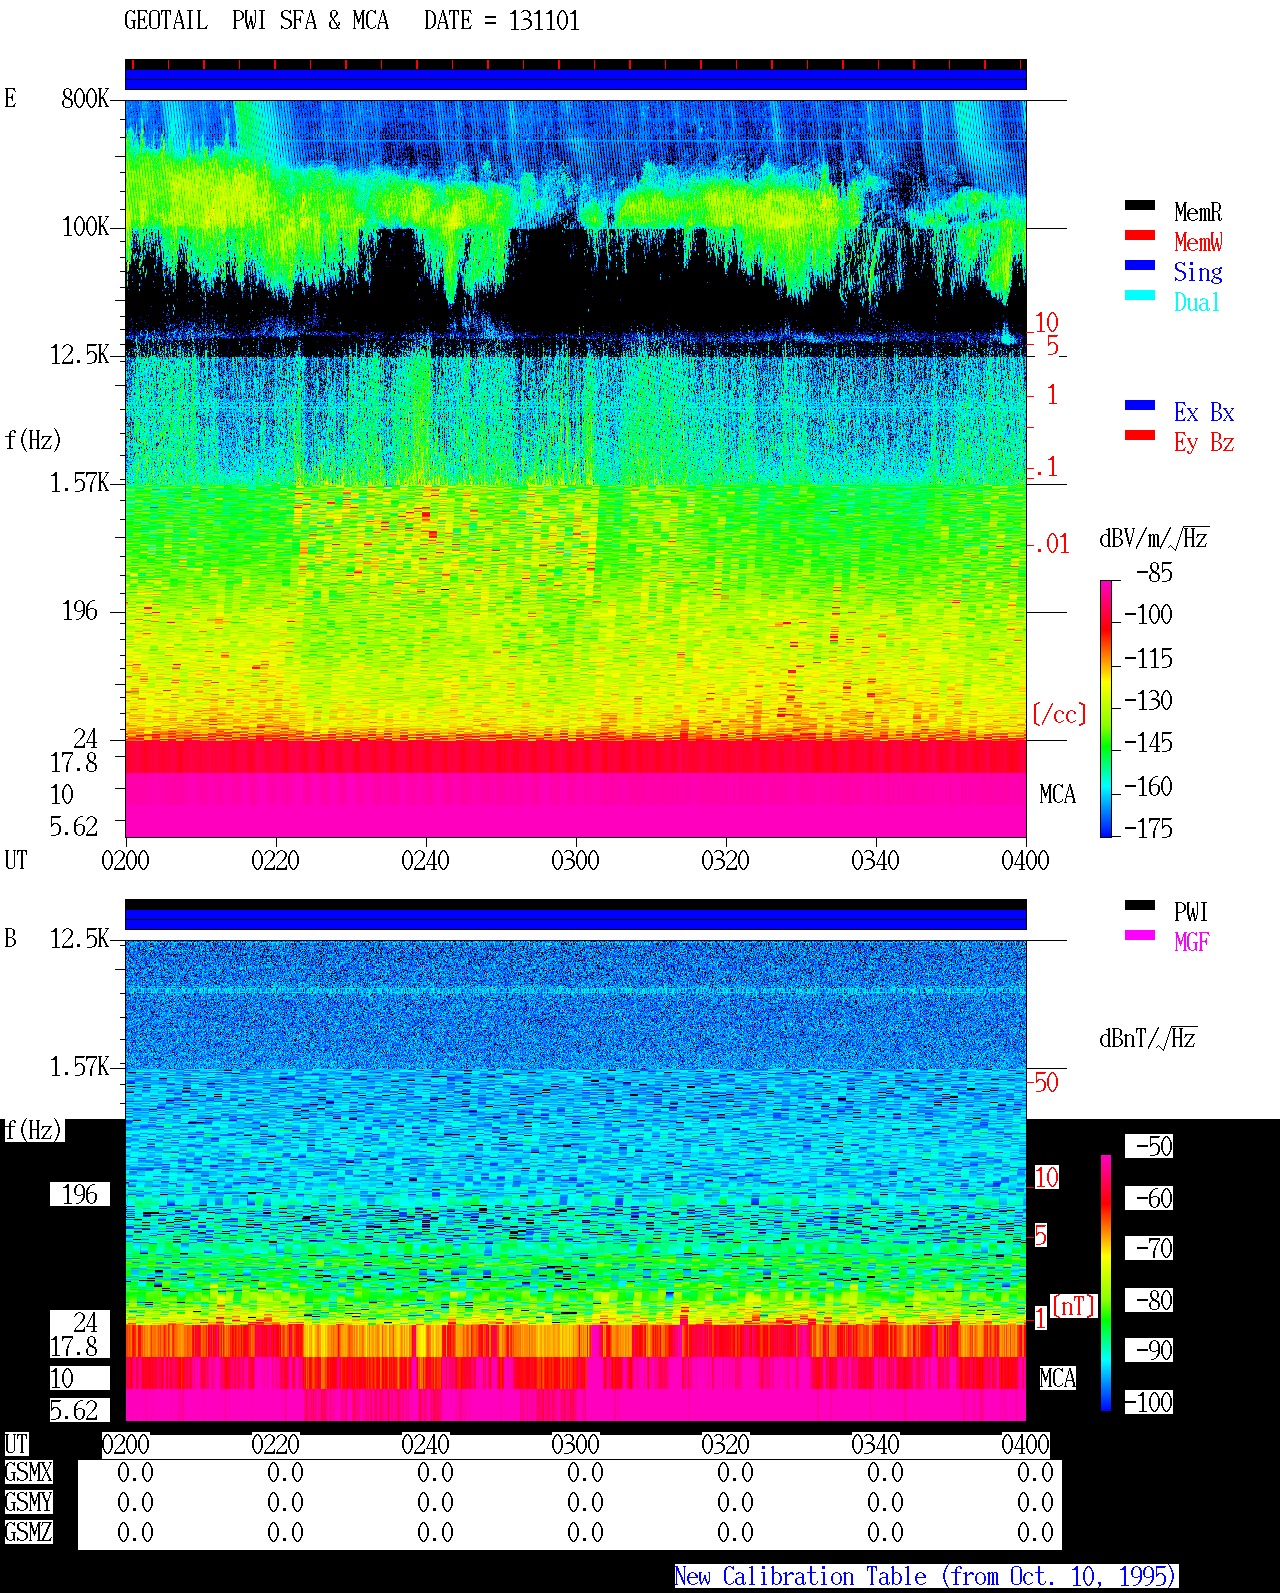Click the red MemW legend swatch
The width and height of the screenshot is (1280, 1593).
1140,235
